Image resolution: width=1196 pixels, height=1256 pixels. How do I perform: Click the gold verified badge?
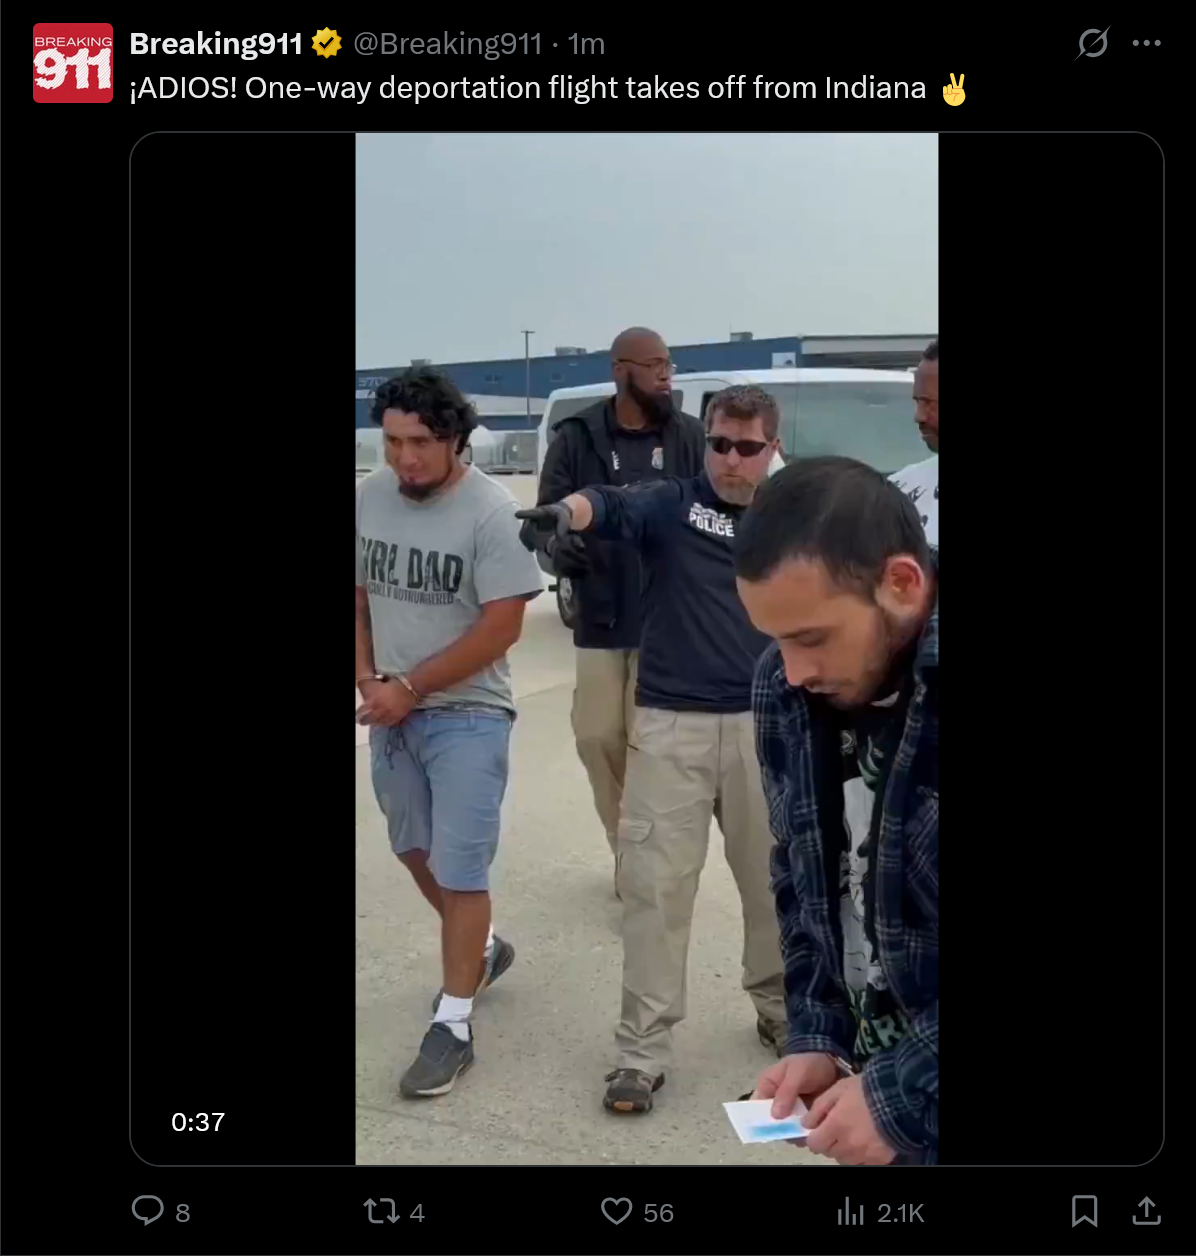(x=327, y=43)
